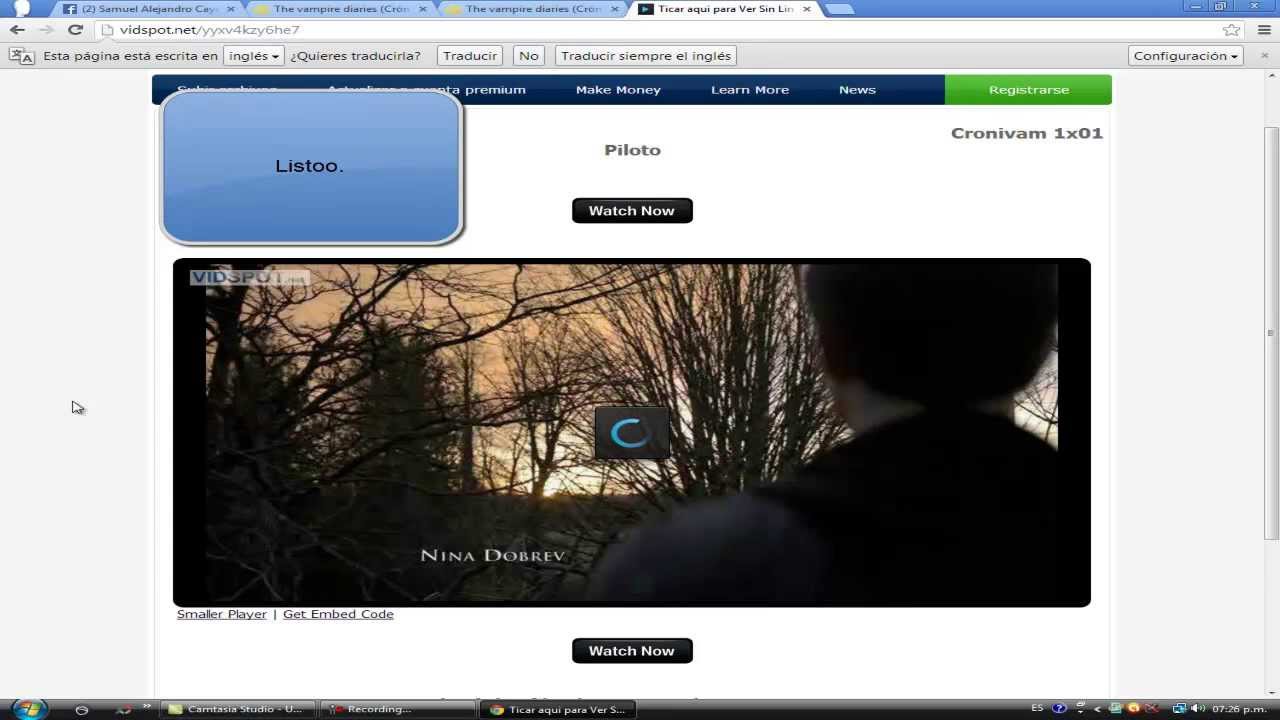Open Learn More menu item
The width and height of the screenshot is (1280, 720).
point(750,90)
